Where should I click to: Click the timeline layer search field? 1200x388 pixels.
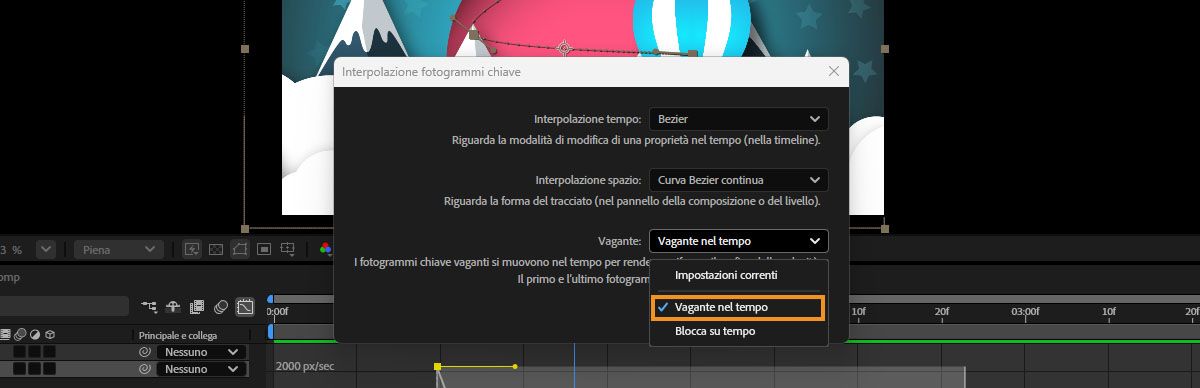coord(64,306)
